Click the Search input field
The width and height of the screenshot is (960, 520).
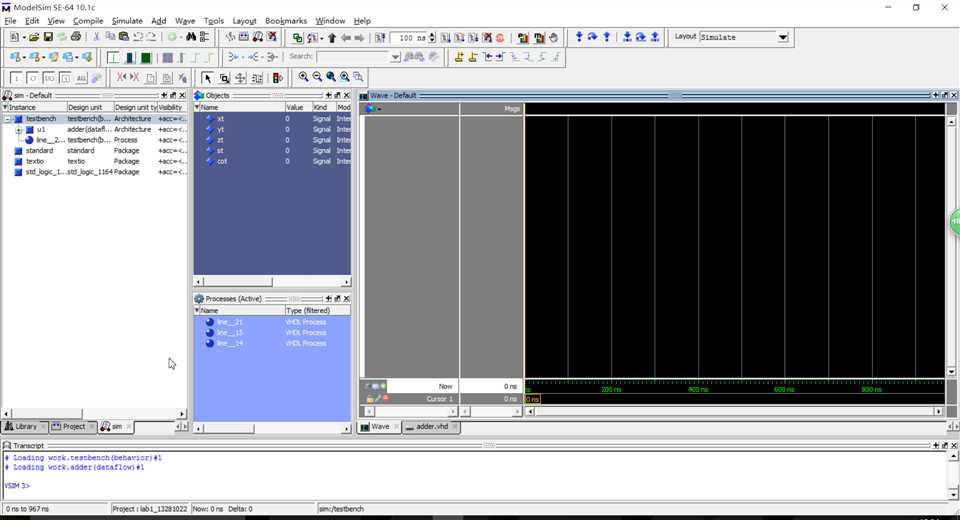[353, 58]
